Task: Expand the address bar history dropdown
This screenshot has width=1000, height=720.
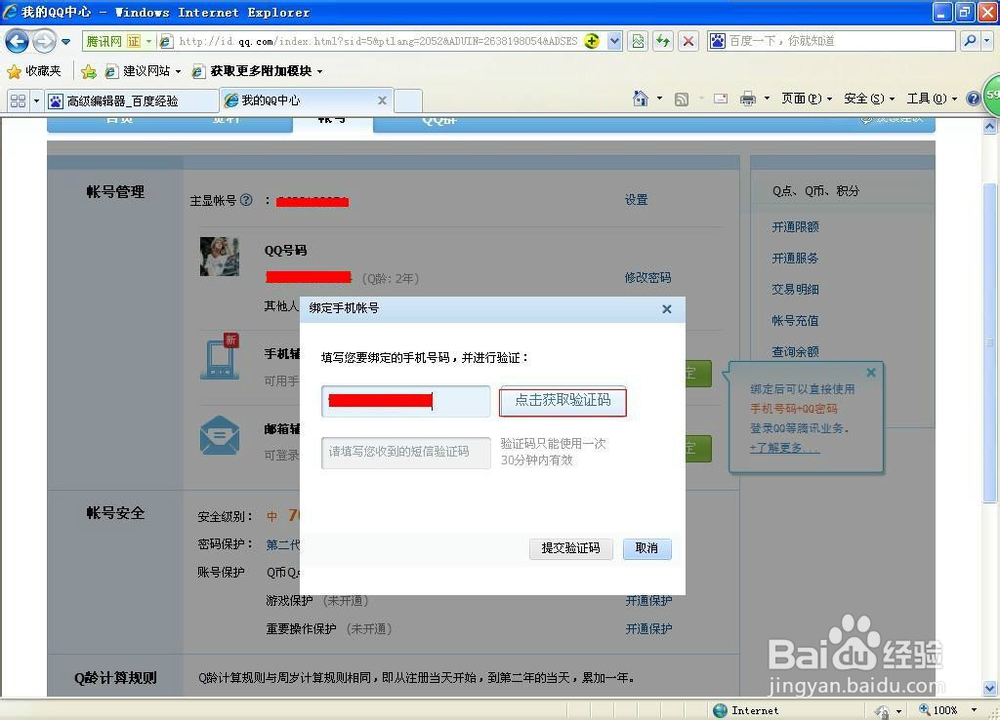Action: tap(614, 41)
